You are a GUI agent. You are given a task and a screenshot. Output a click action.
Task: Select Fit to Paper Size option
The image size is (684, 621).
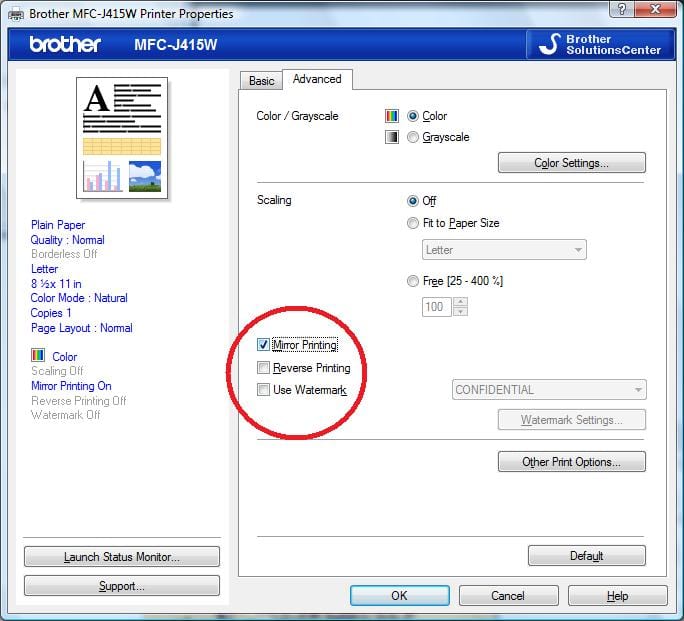[x=412, y=223]
